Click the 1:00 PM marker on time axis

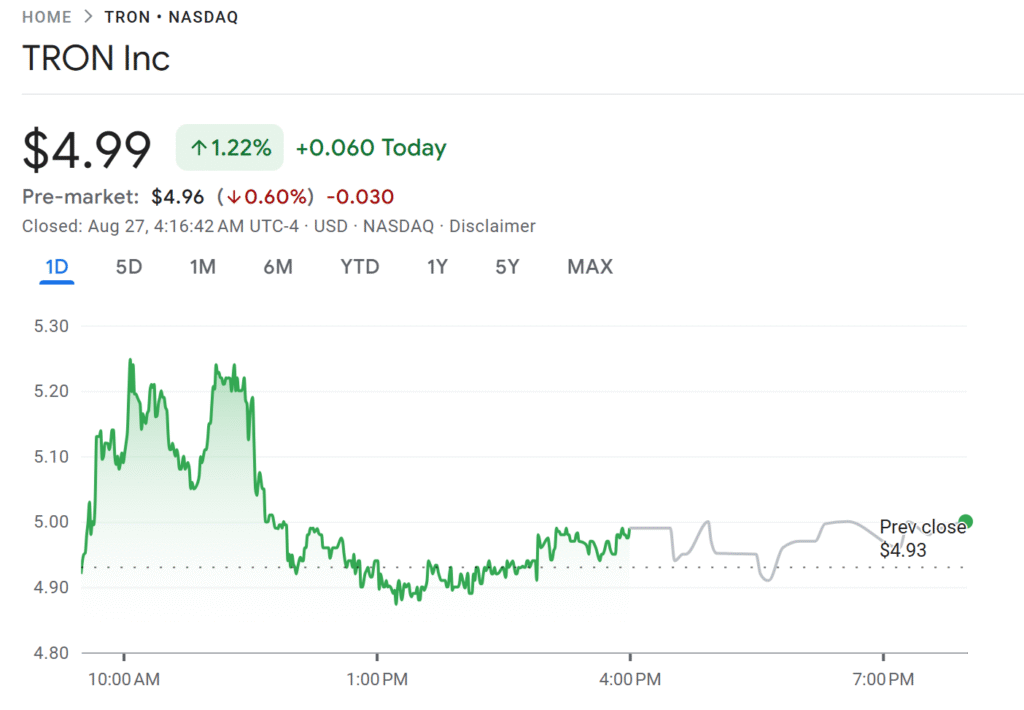click(x=376, y=680)
